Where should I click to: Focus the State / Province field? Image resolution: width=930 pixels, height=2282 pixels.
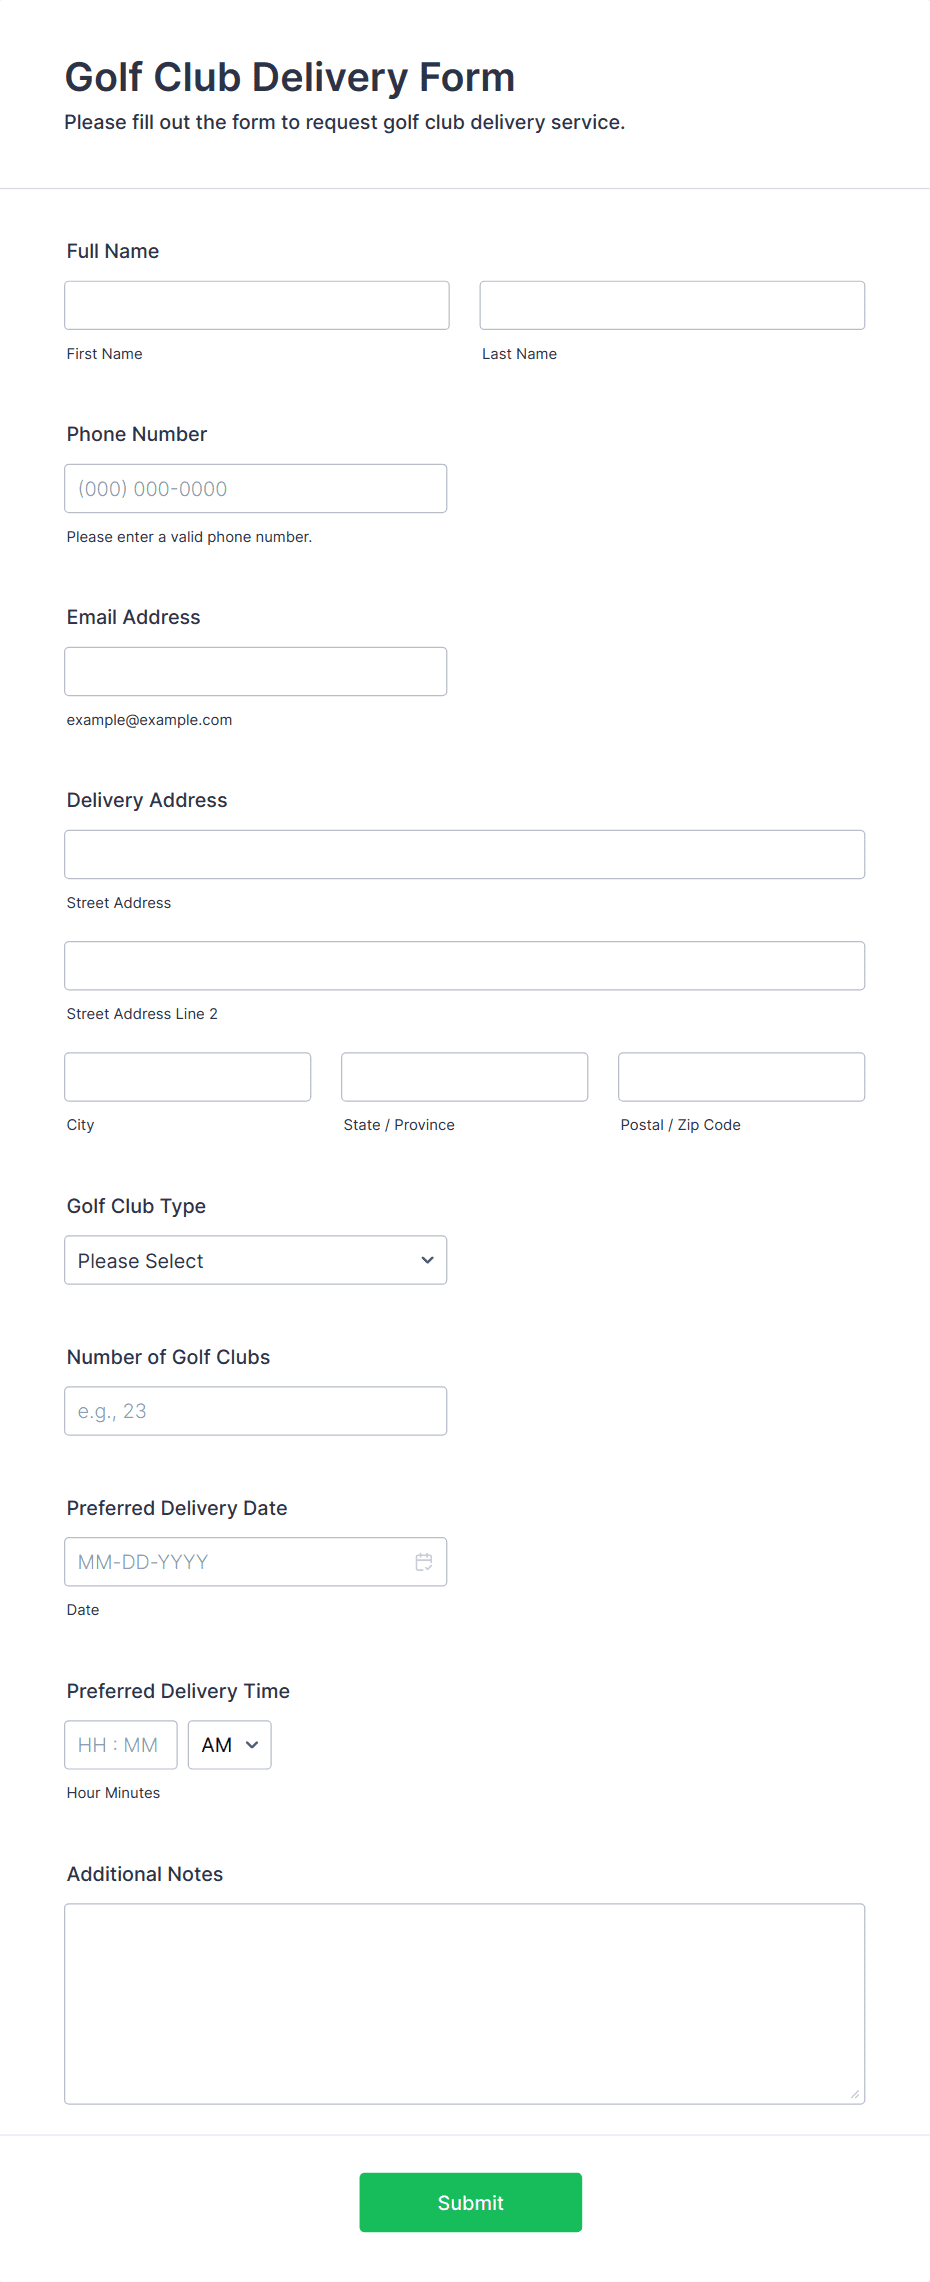click(x=465, y=1077)
